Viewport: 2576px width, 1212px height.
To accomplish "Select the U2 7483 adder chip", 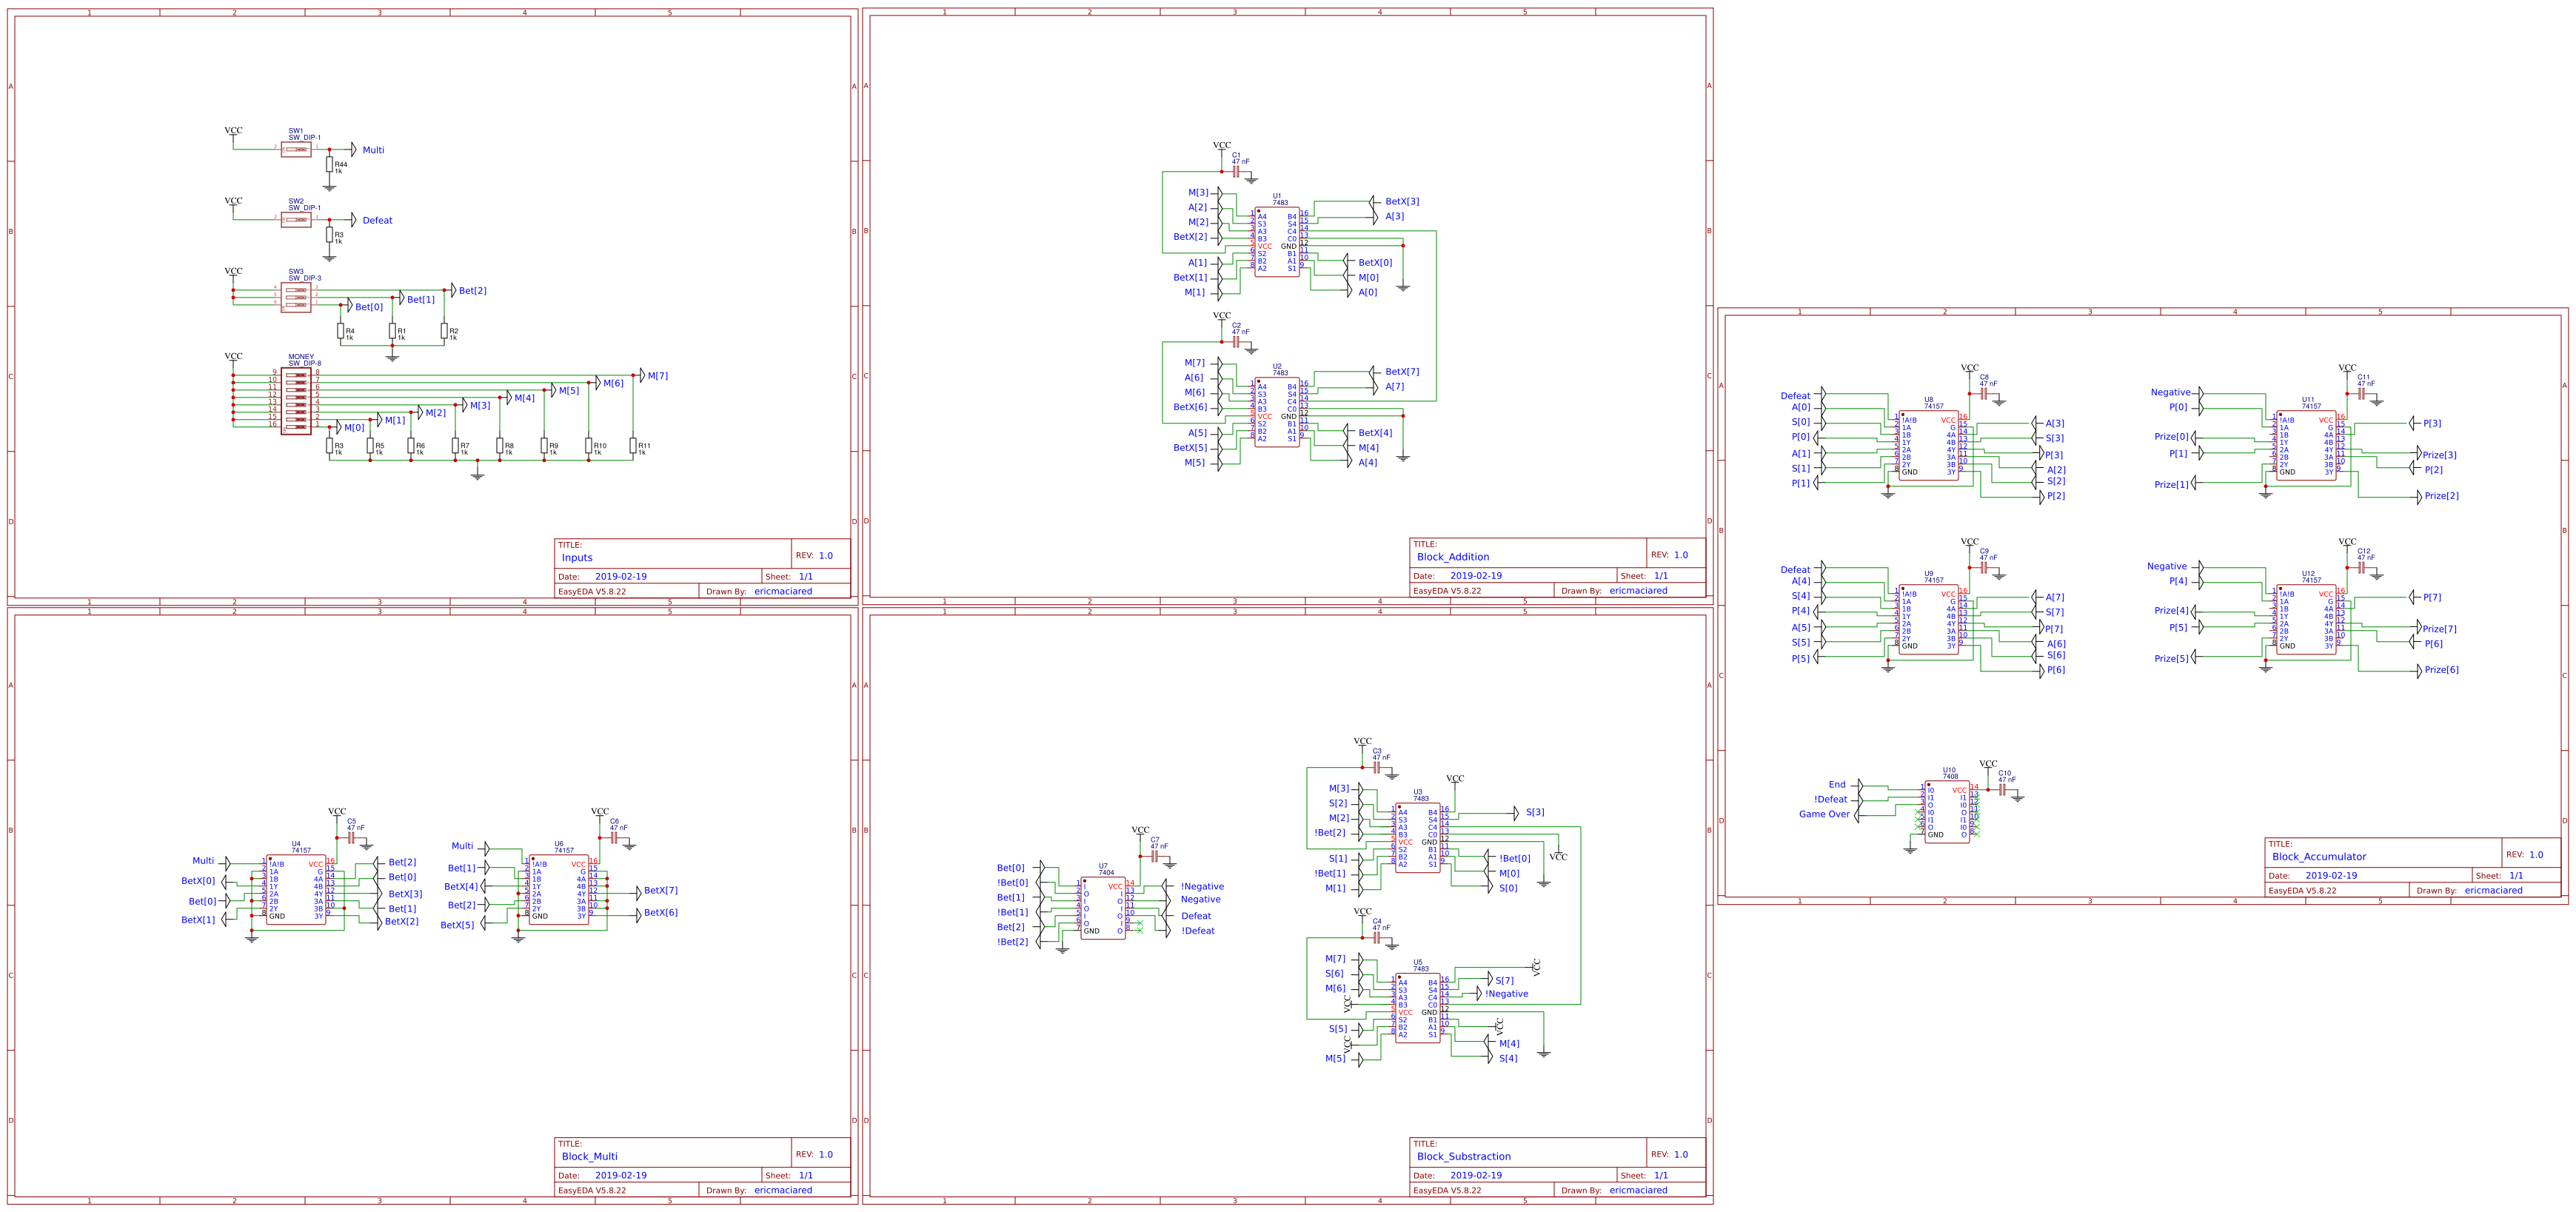I will (1277, 412).
